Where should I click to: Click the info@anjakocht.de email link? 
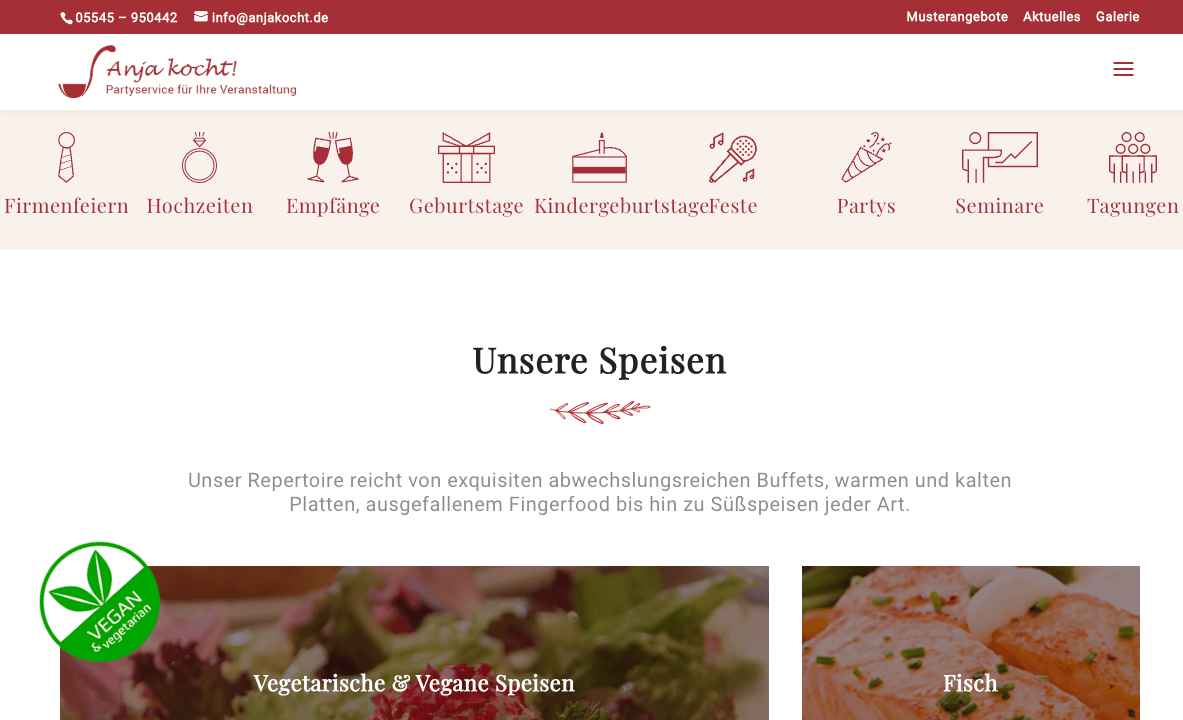pyautogui.click(x=261, y=17)
